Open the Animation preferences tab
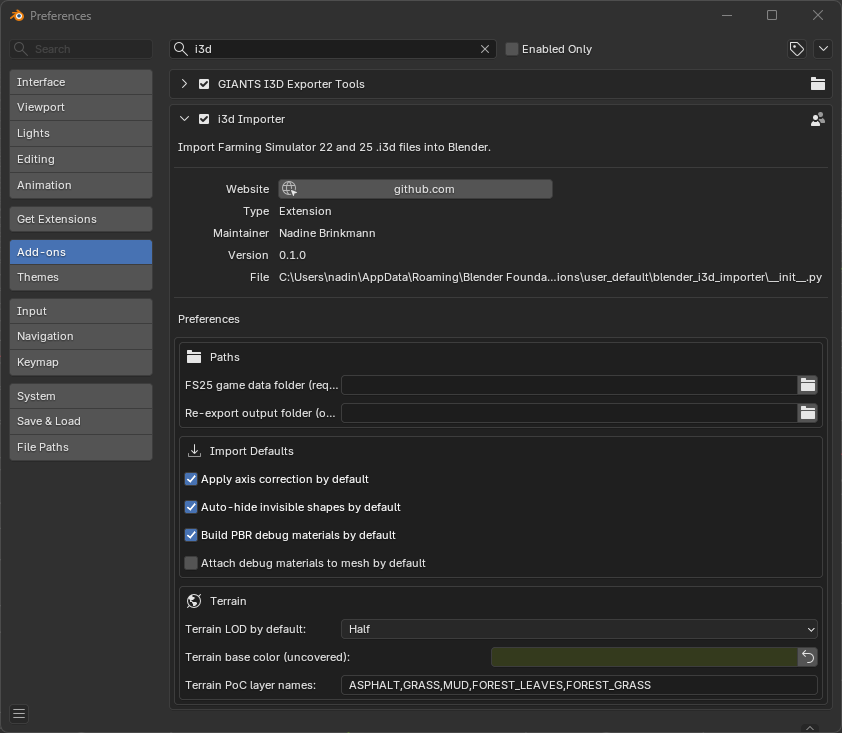 click(x=81, y=185)
